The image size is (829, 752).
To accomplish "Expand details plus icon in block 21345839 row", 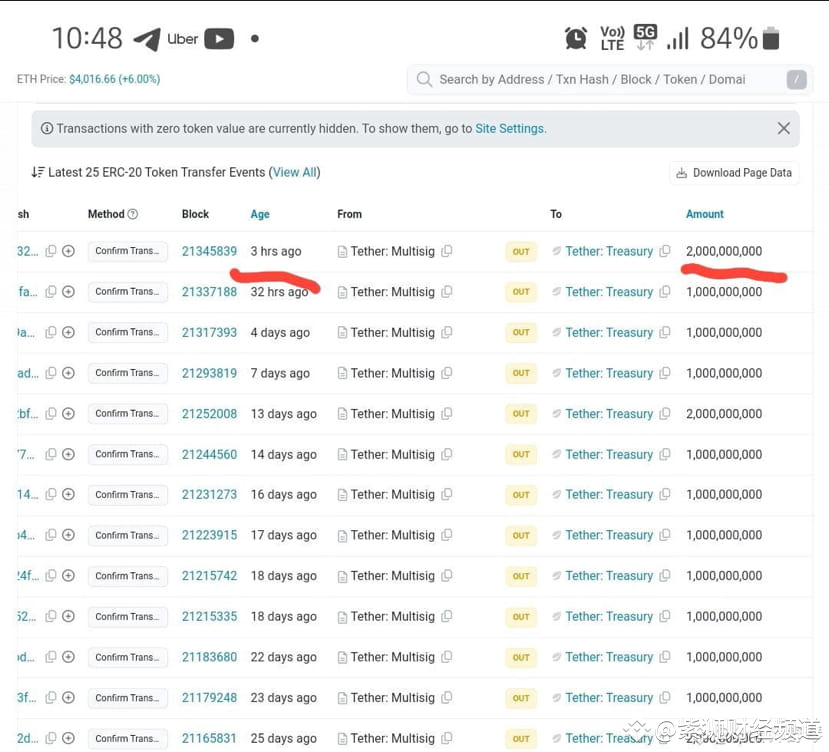I will pos(68,251).
